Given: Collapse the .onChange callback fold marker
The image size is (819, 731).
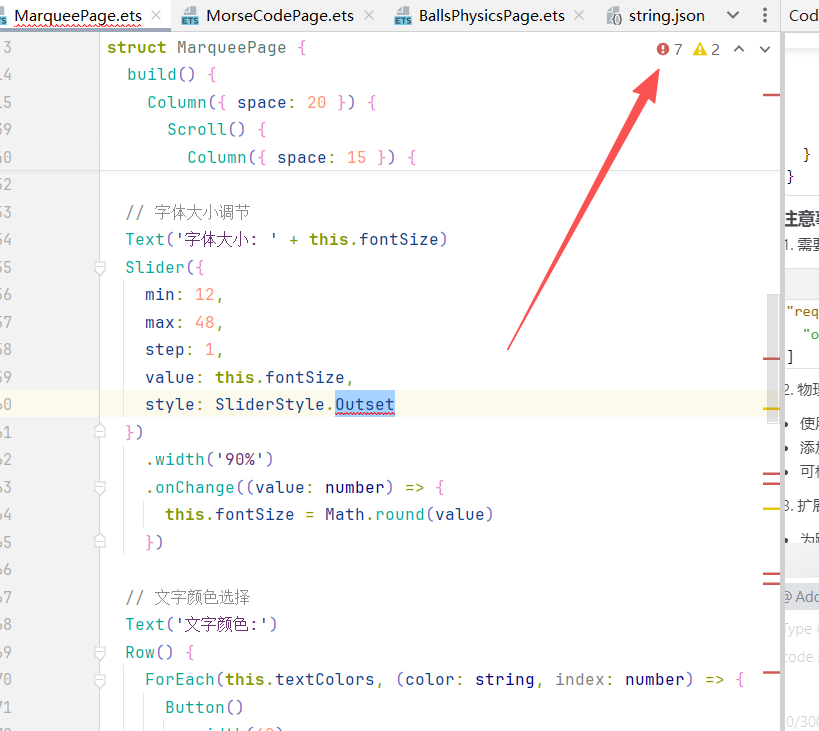Looking at the screenshot, I should point(100,488).
